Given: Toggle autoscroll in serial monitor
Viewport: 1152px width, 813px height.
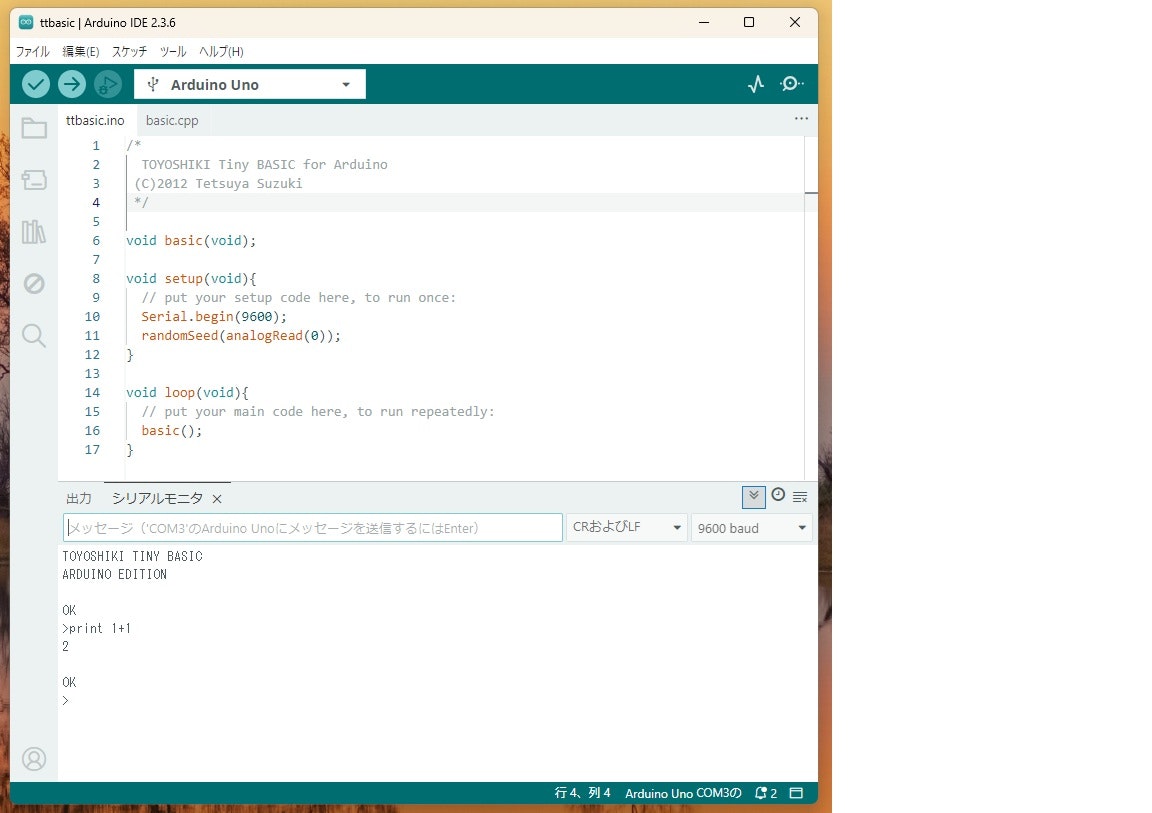Looking at the screenshot, I should pyautogui.click(x=754, y=497).
